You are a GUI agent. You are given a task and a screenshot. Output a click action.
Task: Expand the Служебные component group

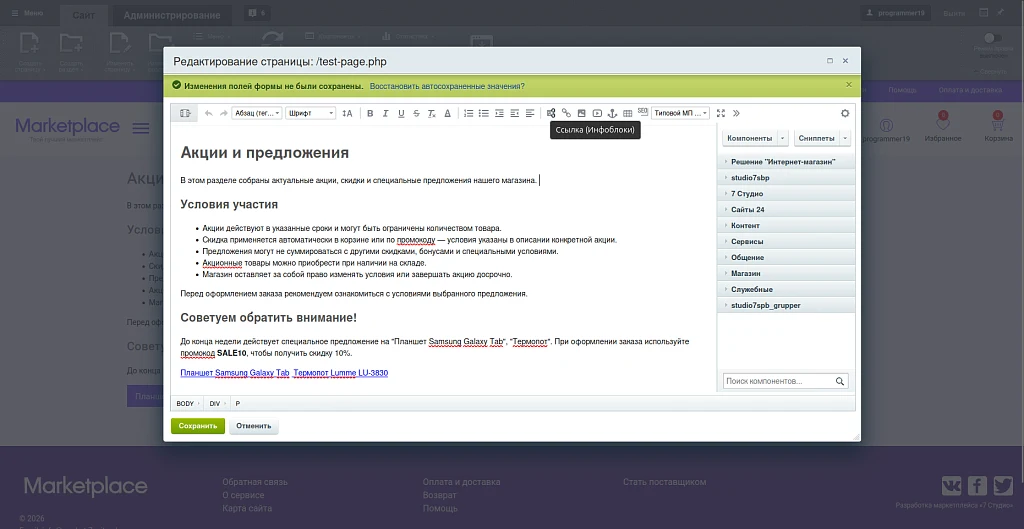786,289
